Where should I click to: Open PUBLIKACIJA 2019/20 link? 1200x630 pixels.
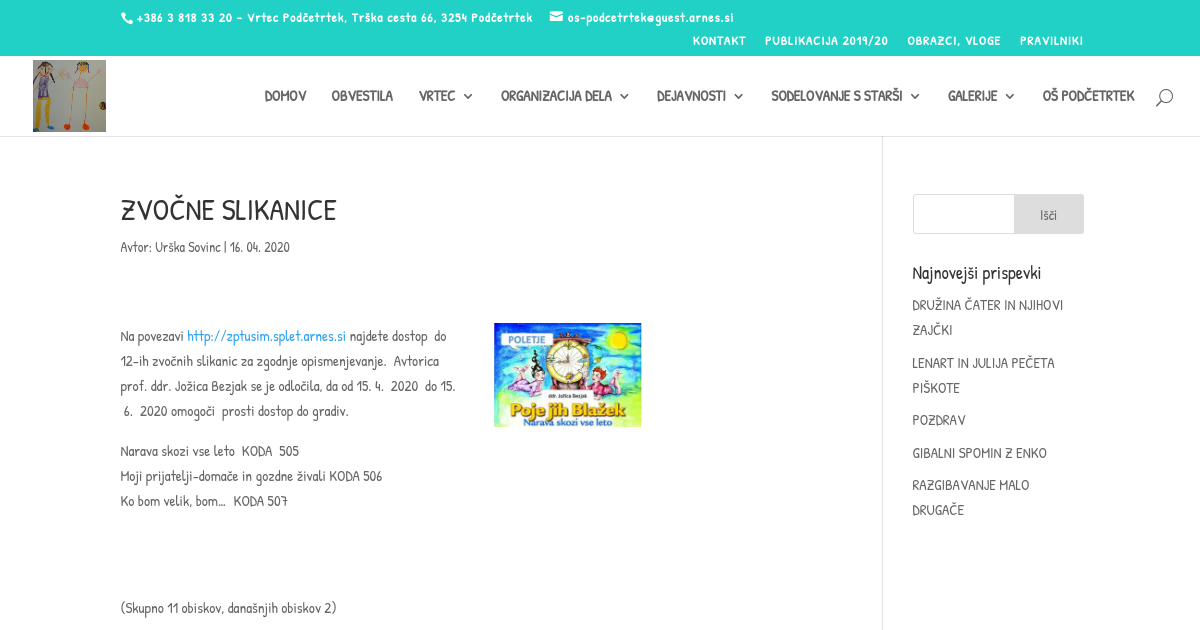coord(826,41)
